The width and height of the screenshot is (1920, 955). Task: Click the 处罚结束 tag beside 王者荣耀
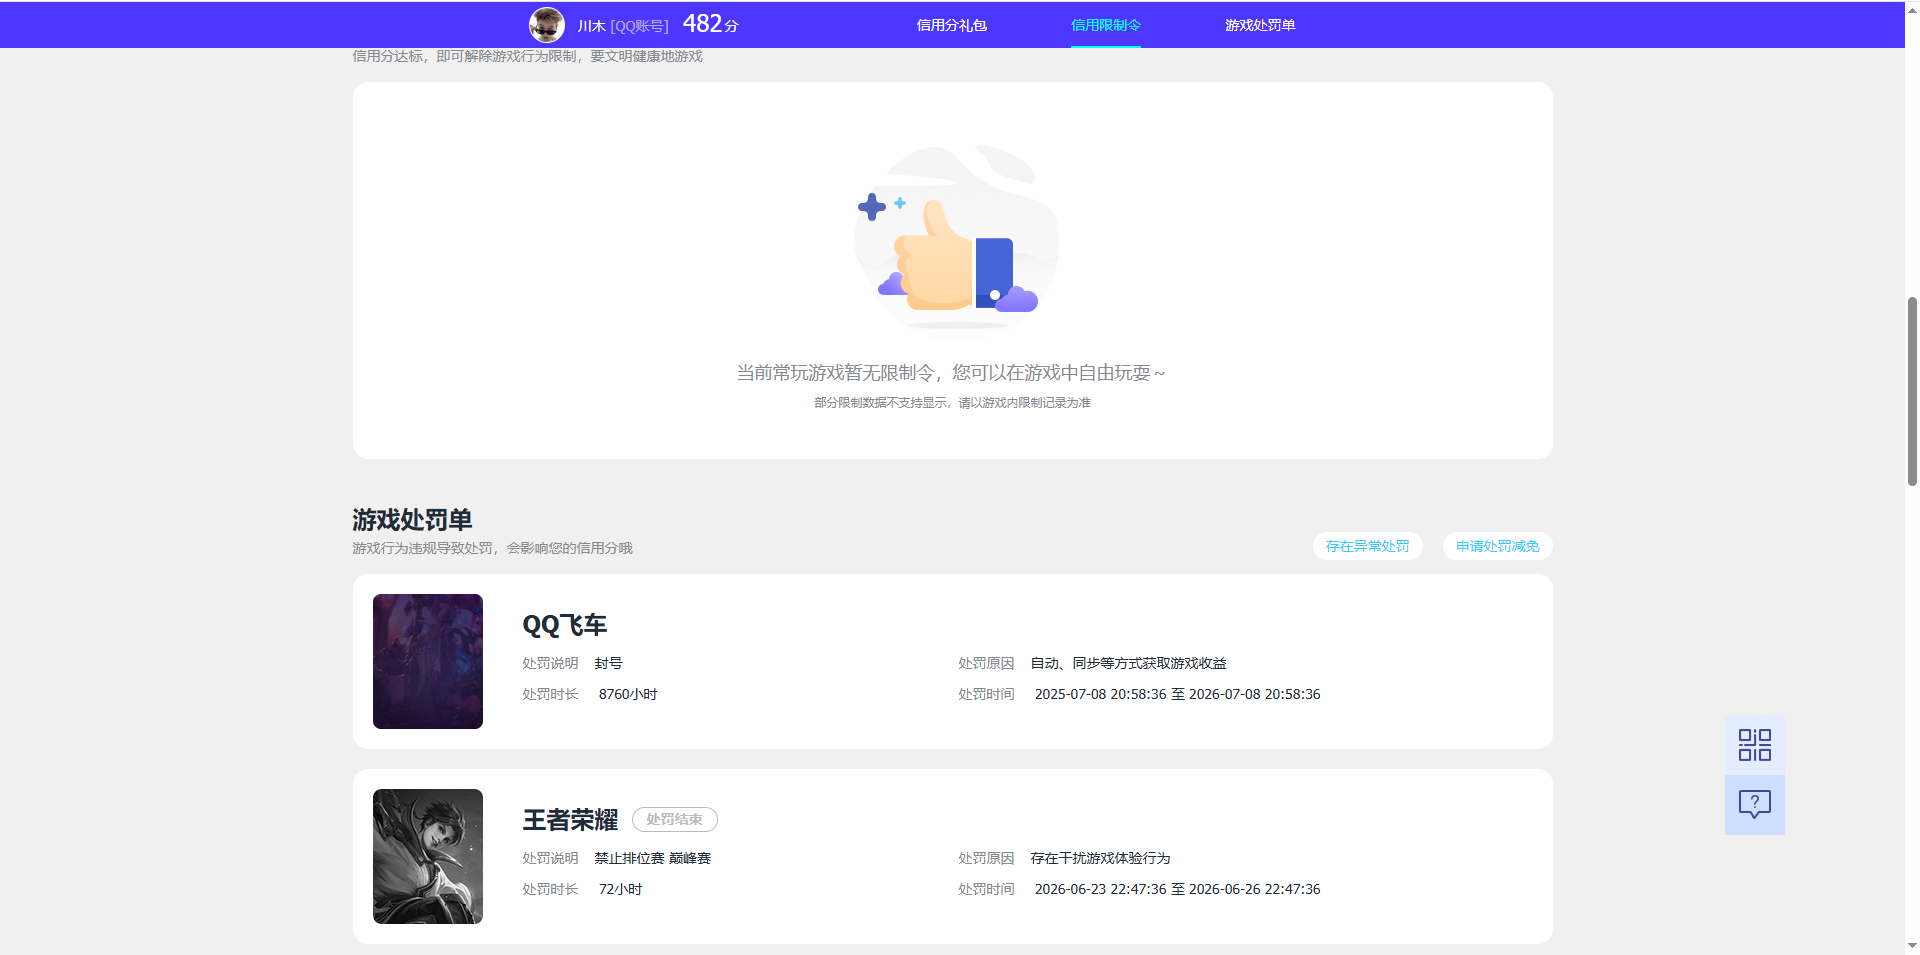click(674, 819)
